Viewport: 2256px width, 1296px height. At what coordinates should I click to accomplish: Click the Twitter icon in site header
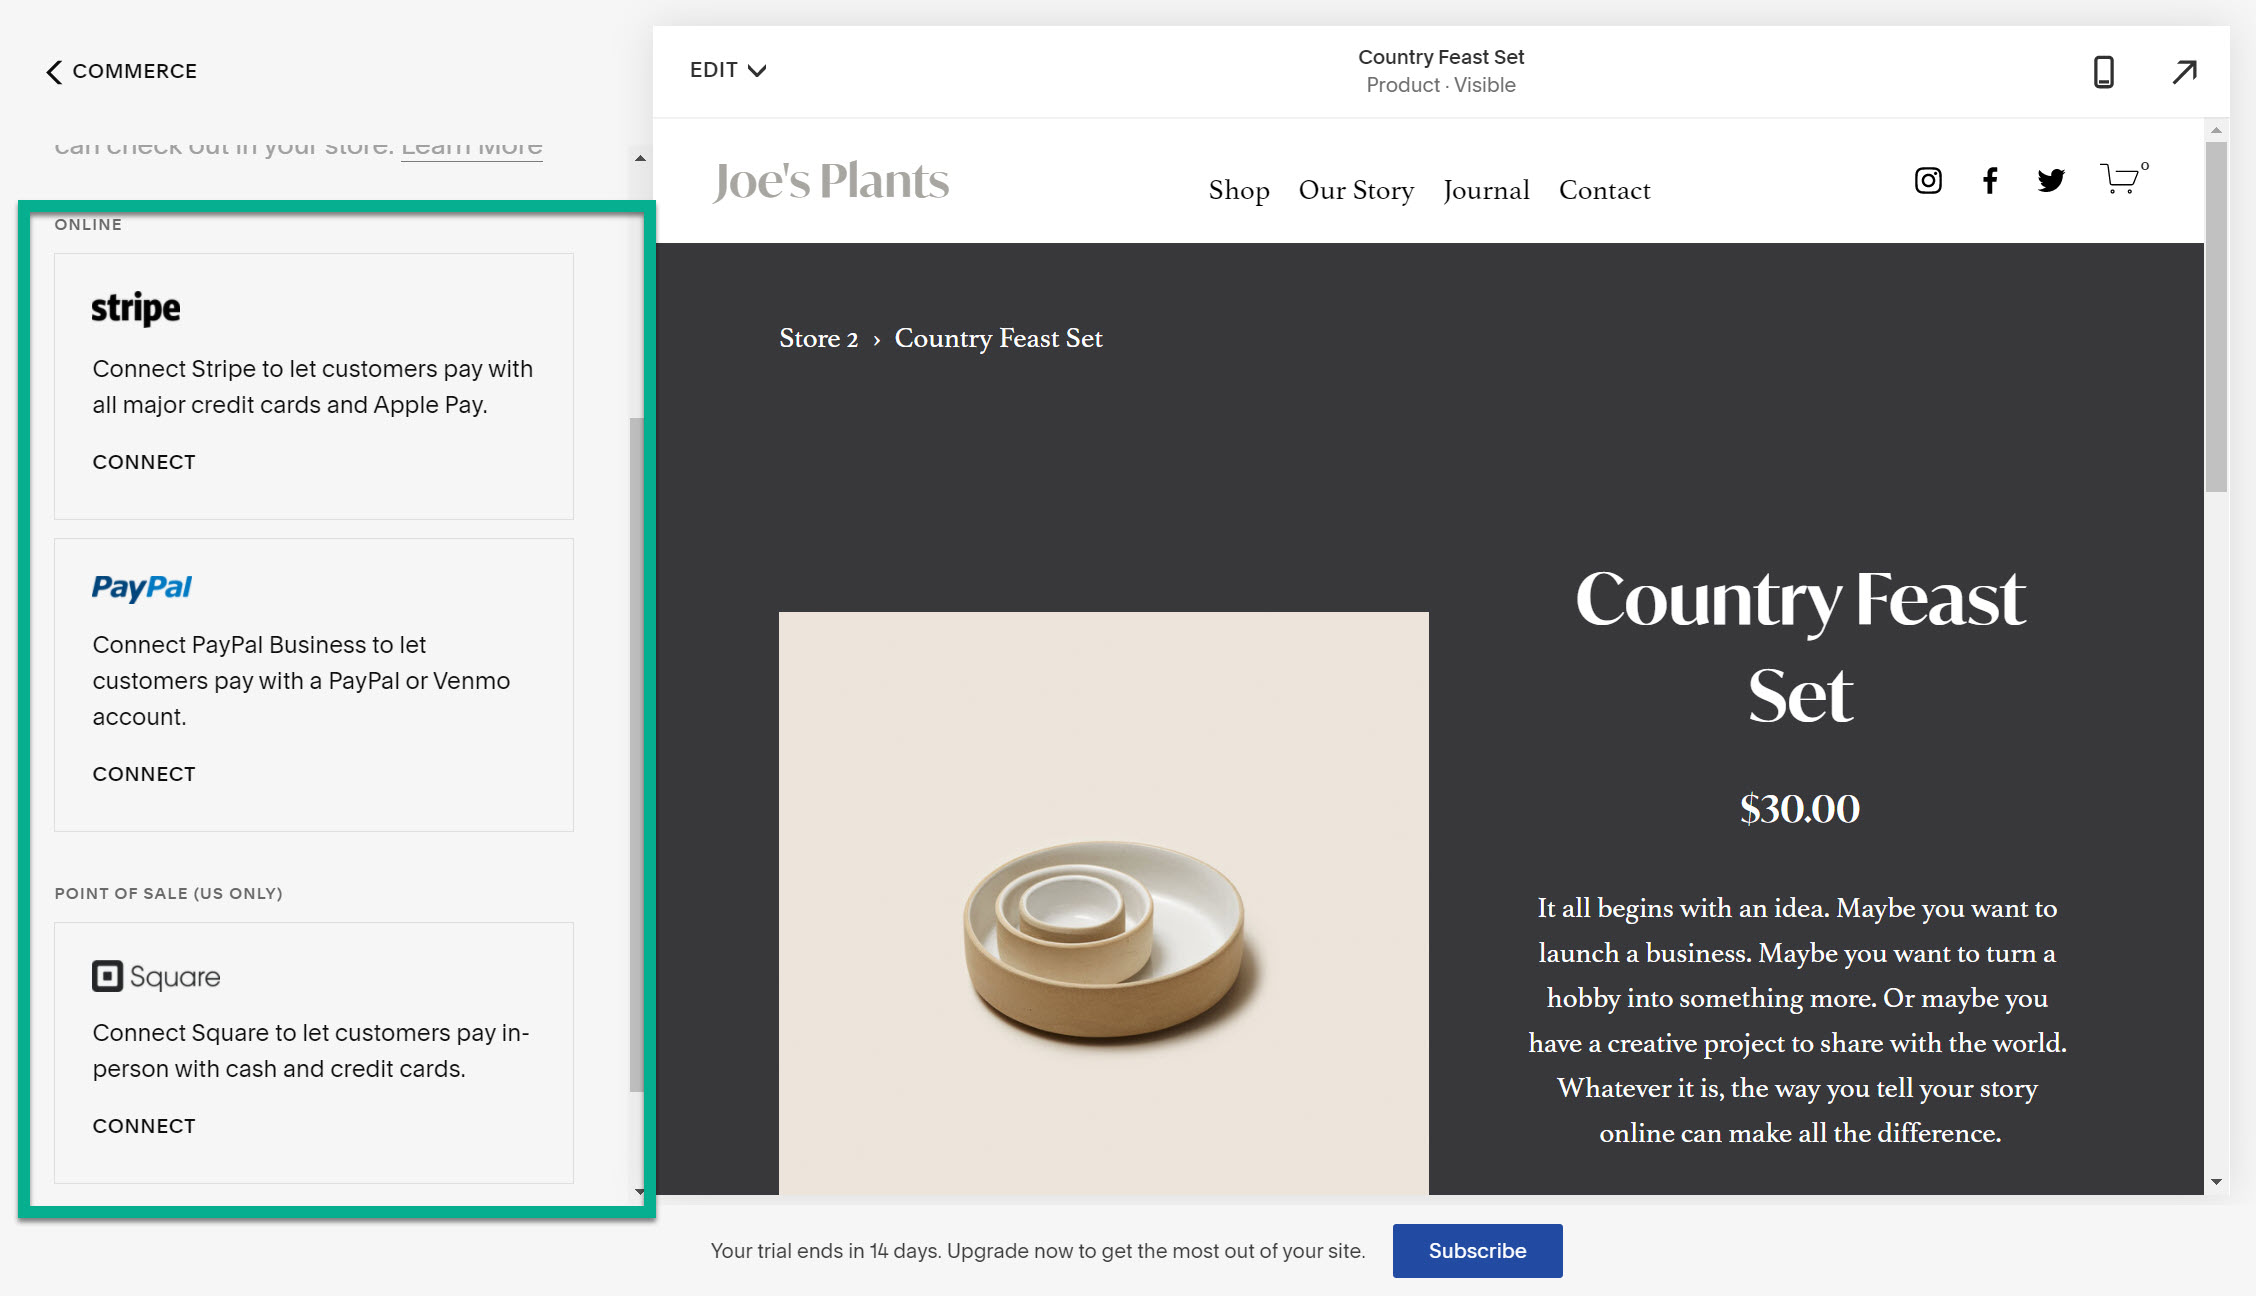coord(2052,181)
